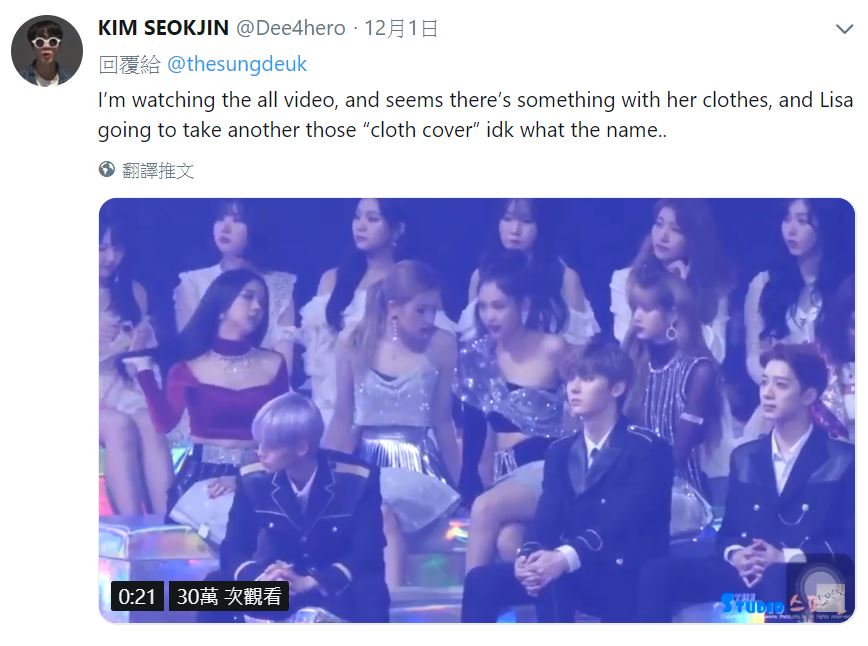Click the 回覆給 reply-to label

coord(130,64)
